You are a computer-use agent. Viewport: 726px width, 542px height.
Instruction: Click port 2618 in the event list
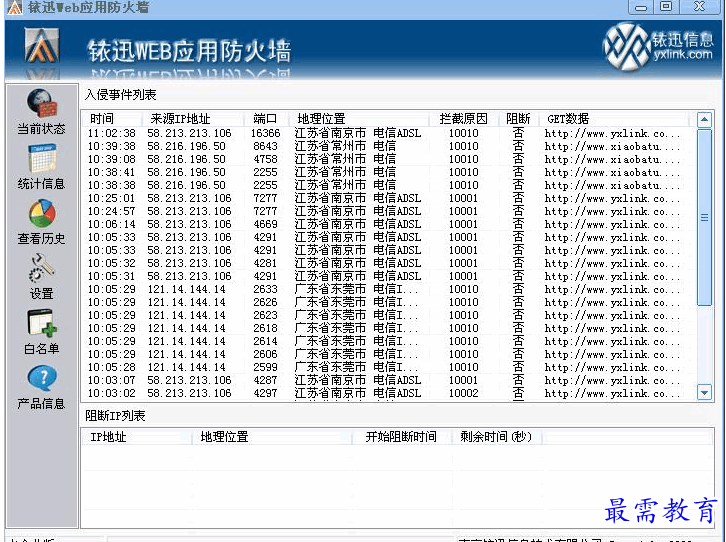pos(265,328)
